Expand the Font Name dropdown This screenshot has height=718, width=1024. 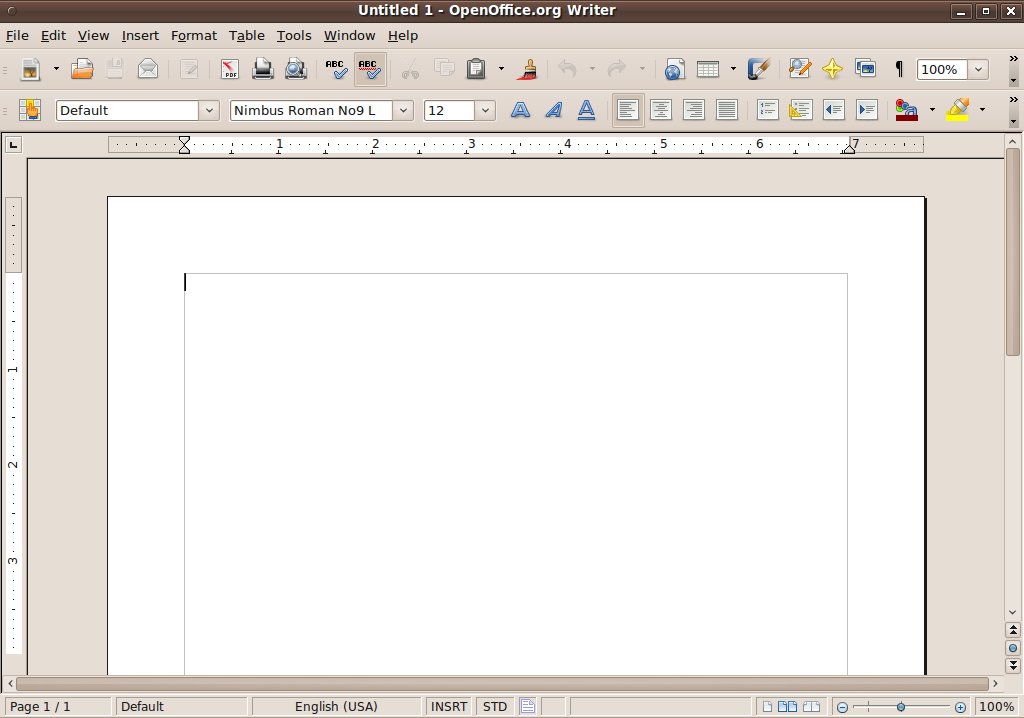[x=402, y=110]
